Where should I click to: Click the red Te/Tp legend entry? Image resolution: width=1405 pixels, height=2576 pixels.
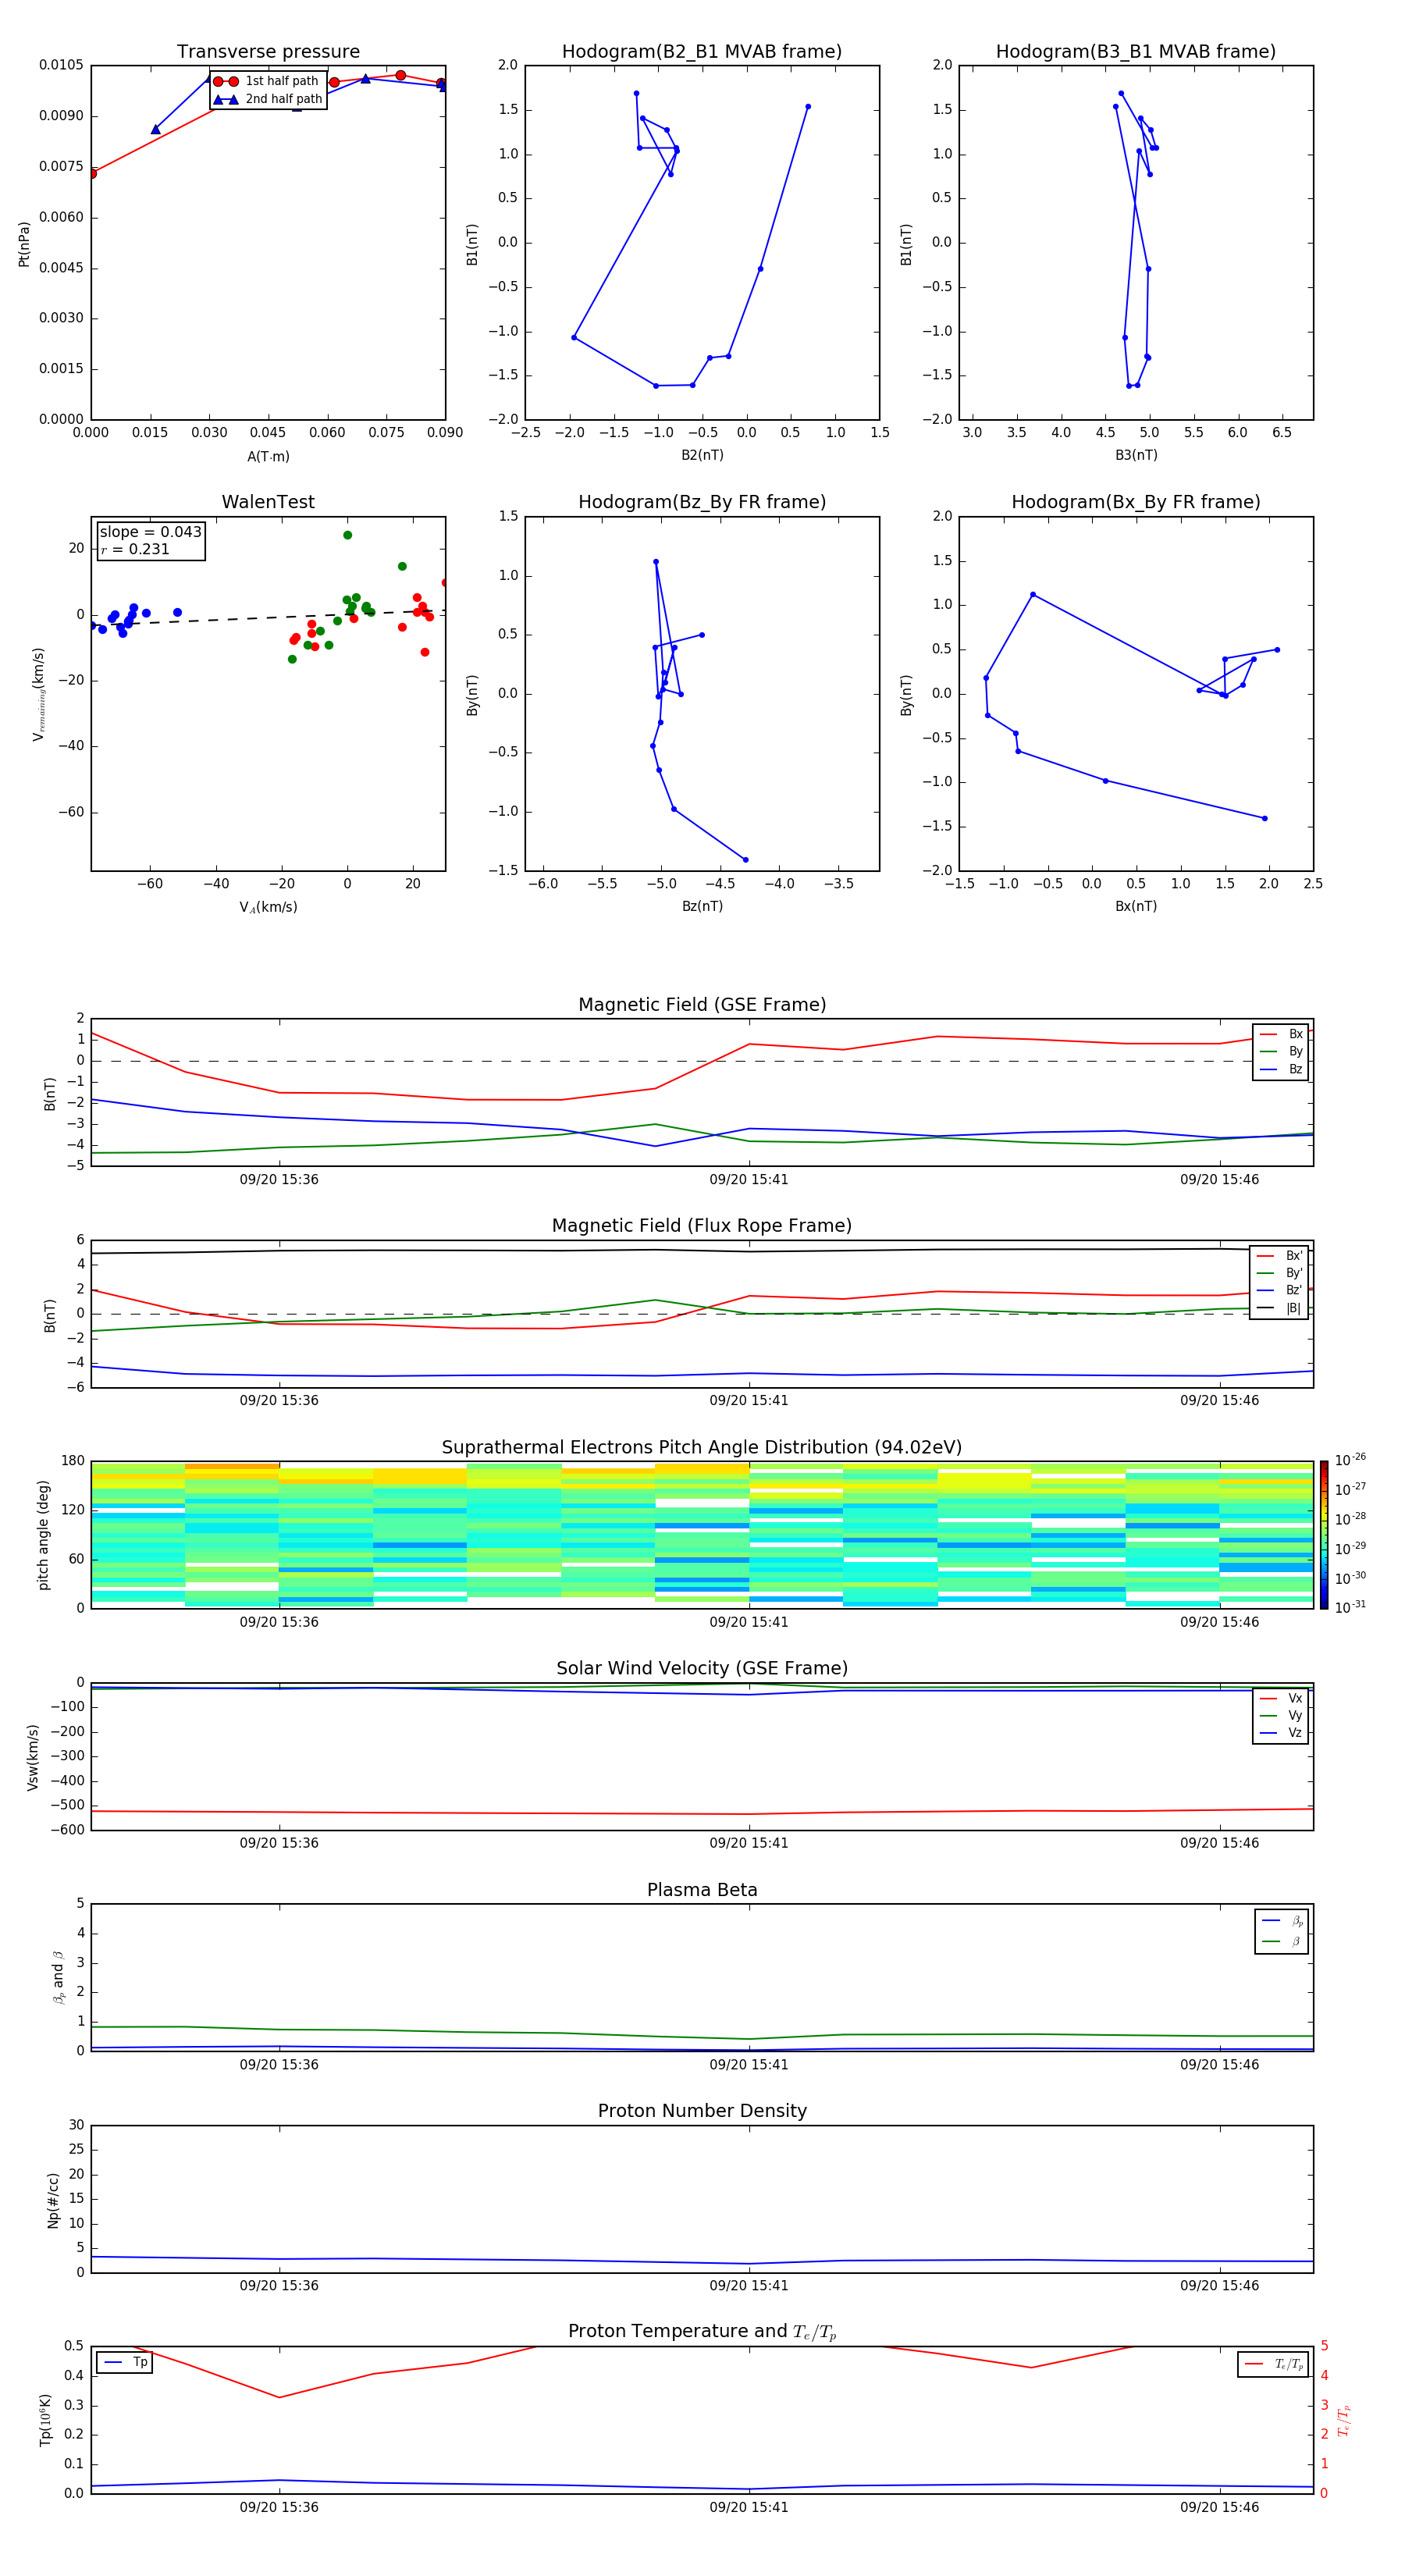[x=1272, y=2364]
